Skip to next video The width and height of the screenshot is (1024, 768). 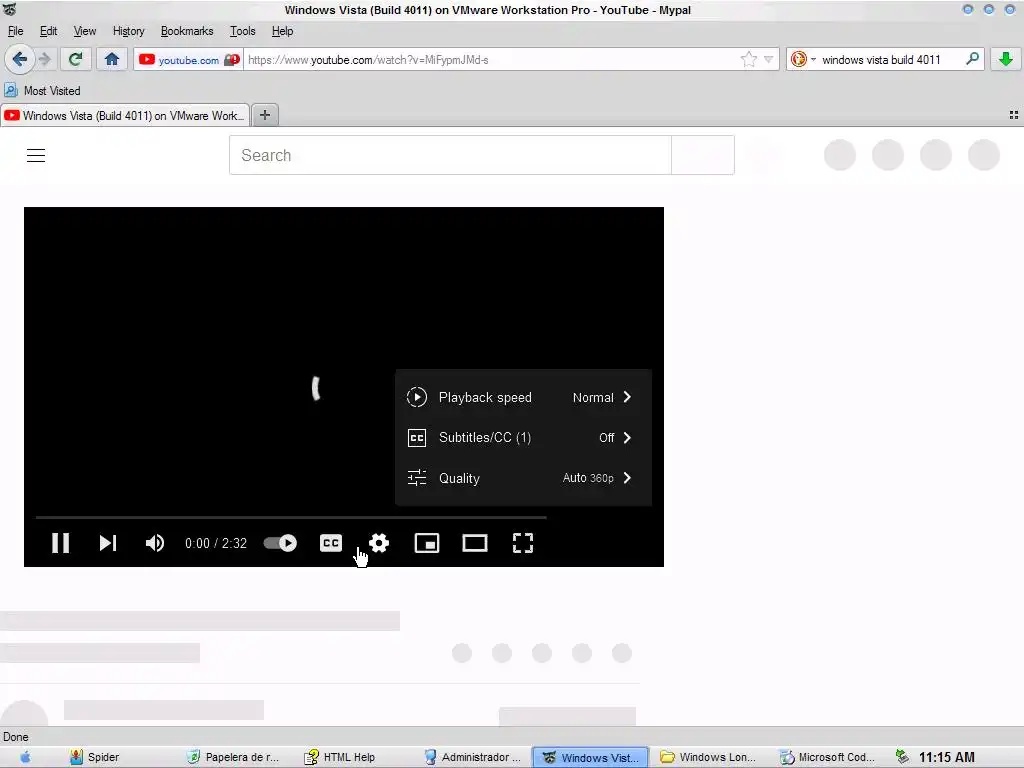[108, 543]
